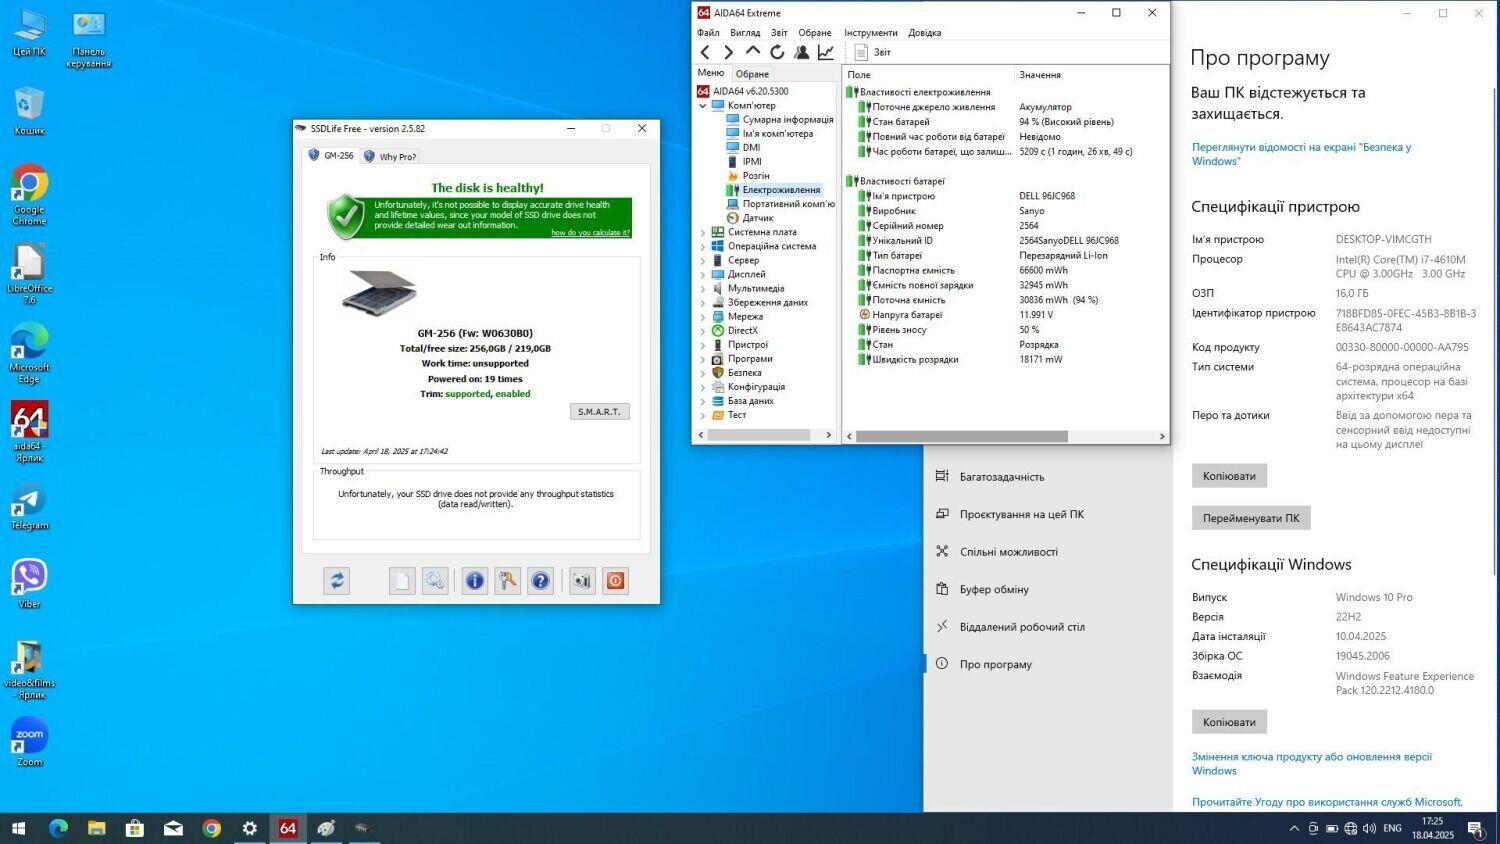Screen dimensions: 1500x844
Task: Switch to the Обране tab in AIDA64
Action: [x=752, y=74]
